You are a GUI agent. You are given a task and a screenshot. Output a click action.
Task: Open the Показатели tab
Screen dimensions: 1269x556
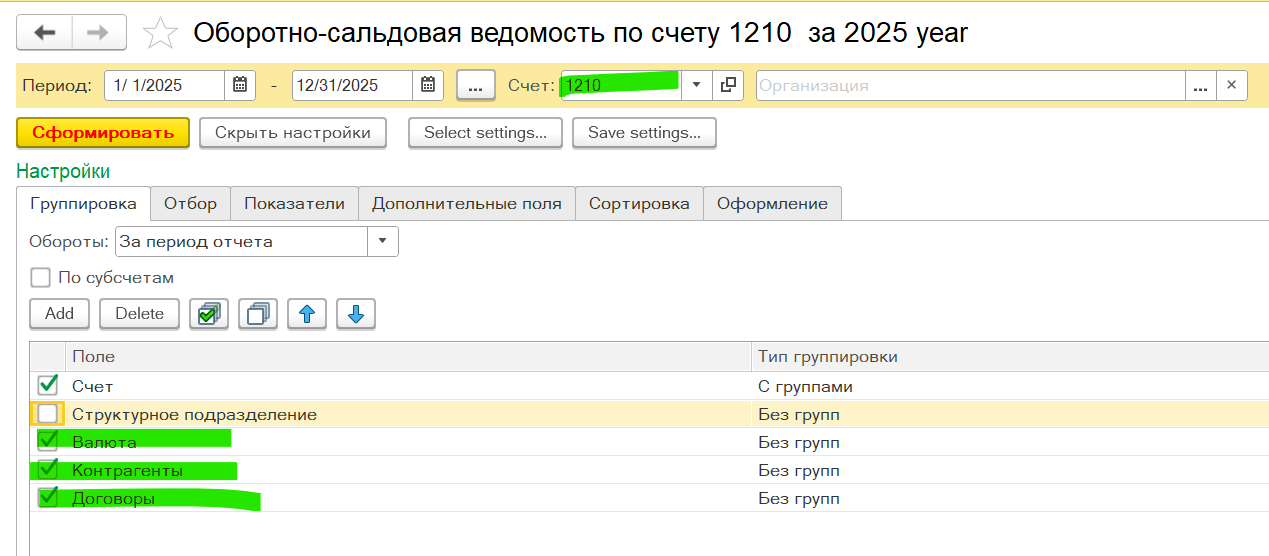click(294, 203)
